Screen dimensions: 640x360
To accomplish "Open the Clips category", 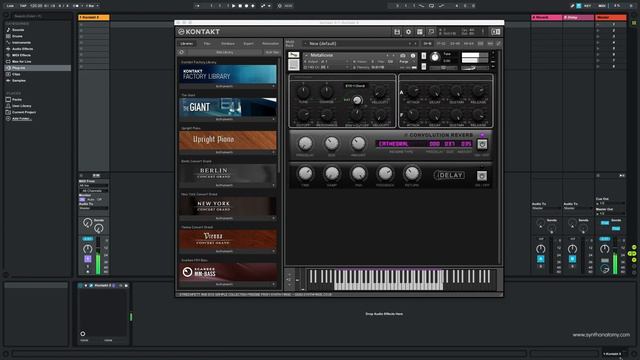I will click(x=16, y=74).
